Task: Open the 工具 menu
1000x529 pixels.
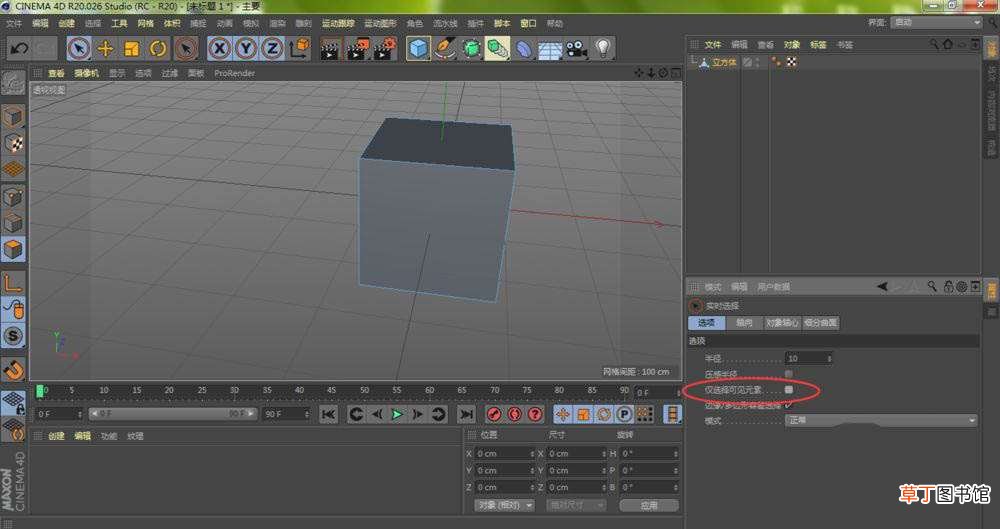Action: pos(119,24)
